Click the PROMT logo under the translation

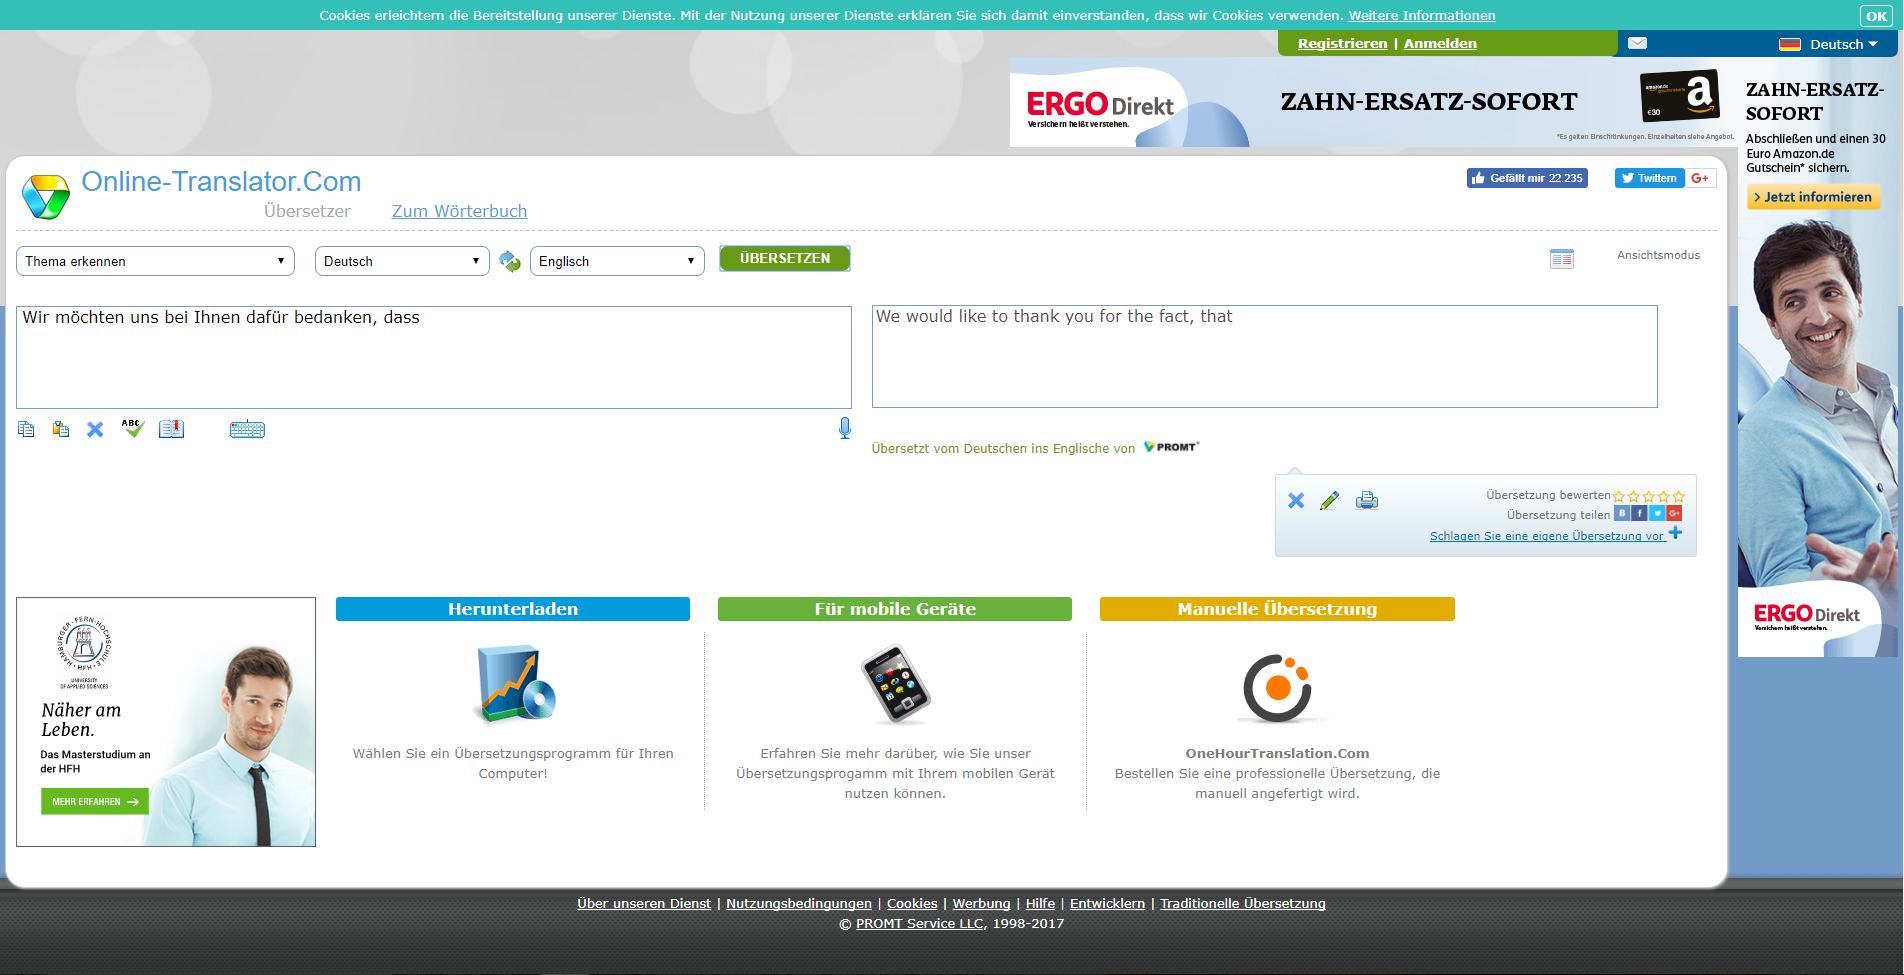(x=1172, y=447)
